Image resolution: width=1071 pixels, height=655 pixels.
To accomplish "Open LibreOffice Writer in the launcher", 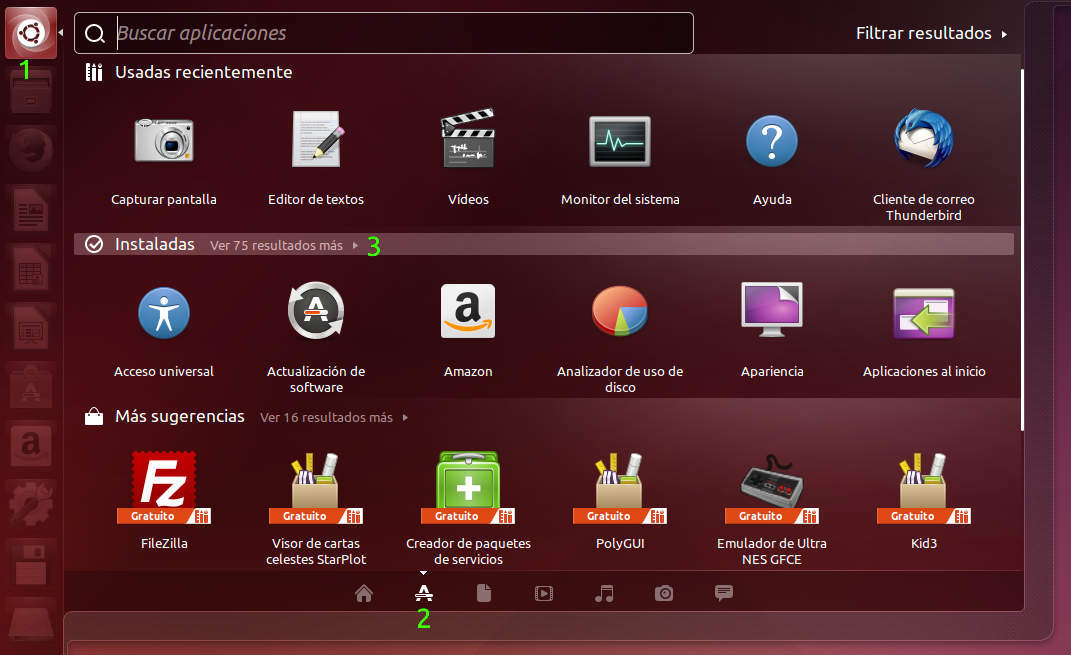I will (x=31, y=209).
